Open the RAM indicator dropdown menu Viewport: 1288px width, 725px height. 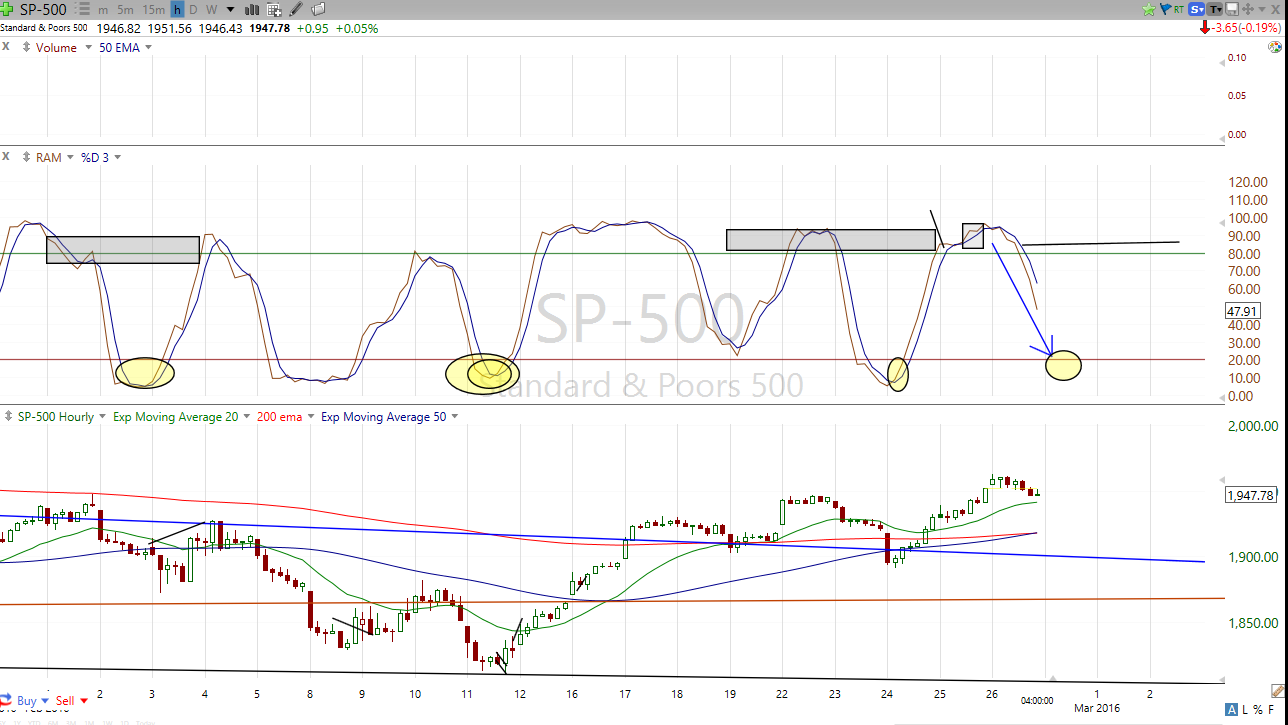tap(70, 158)
